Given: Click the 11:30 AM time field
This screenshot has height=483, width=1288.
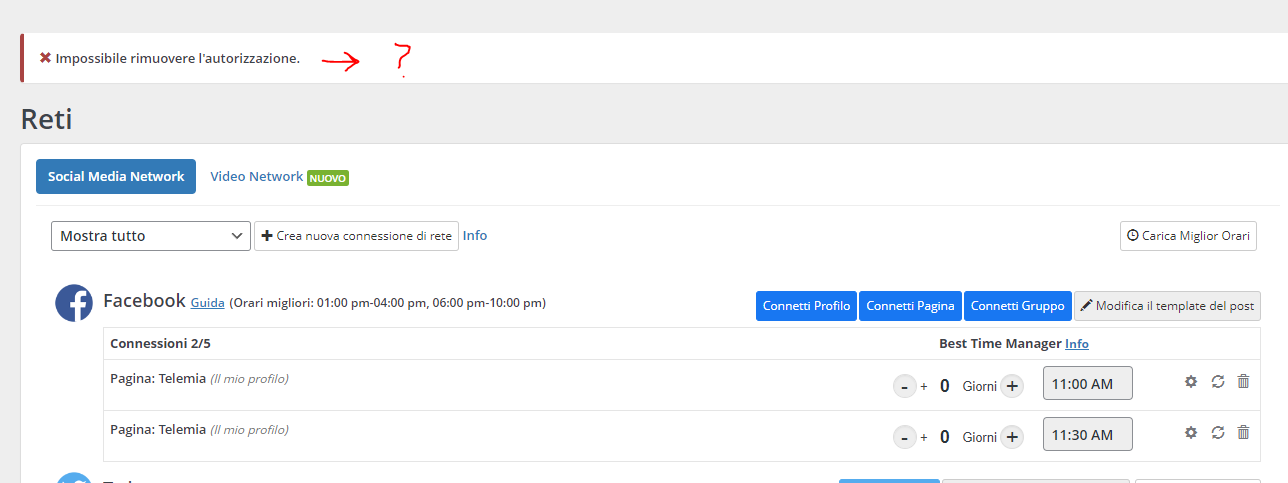Looking at the screenshot, I should click(x=1088, y=435).
